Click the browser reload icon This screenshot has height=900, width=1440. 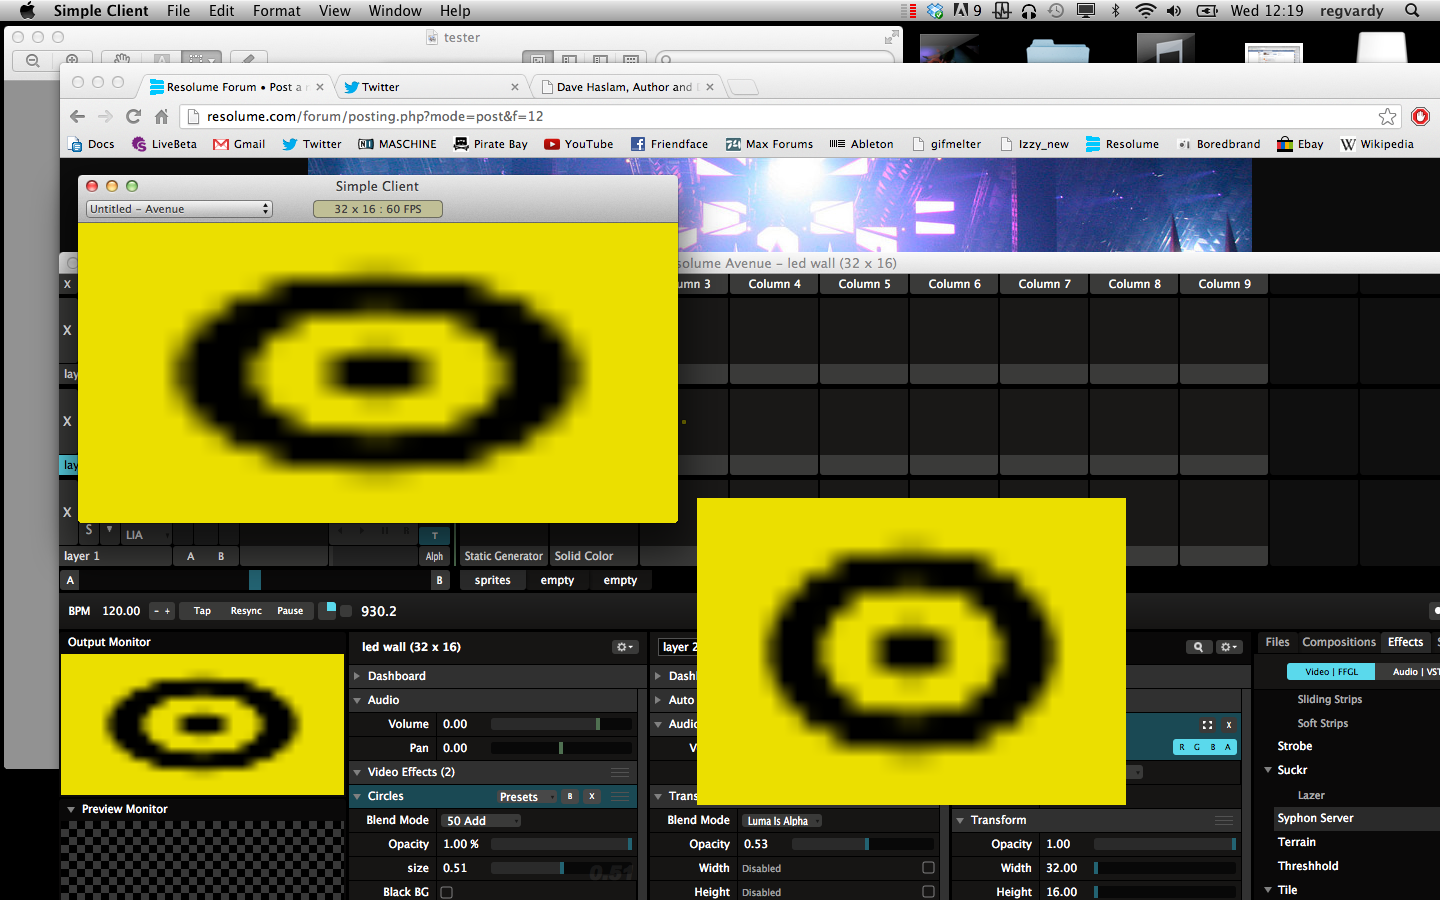pos(133,117)
